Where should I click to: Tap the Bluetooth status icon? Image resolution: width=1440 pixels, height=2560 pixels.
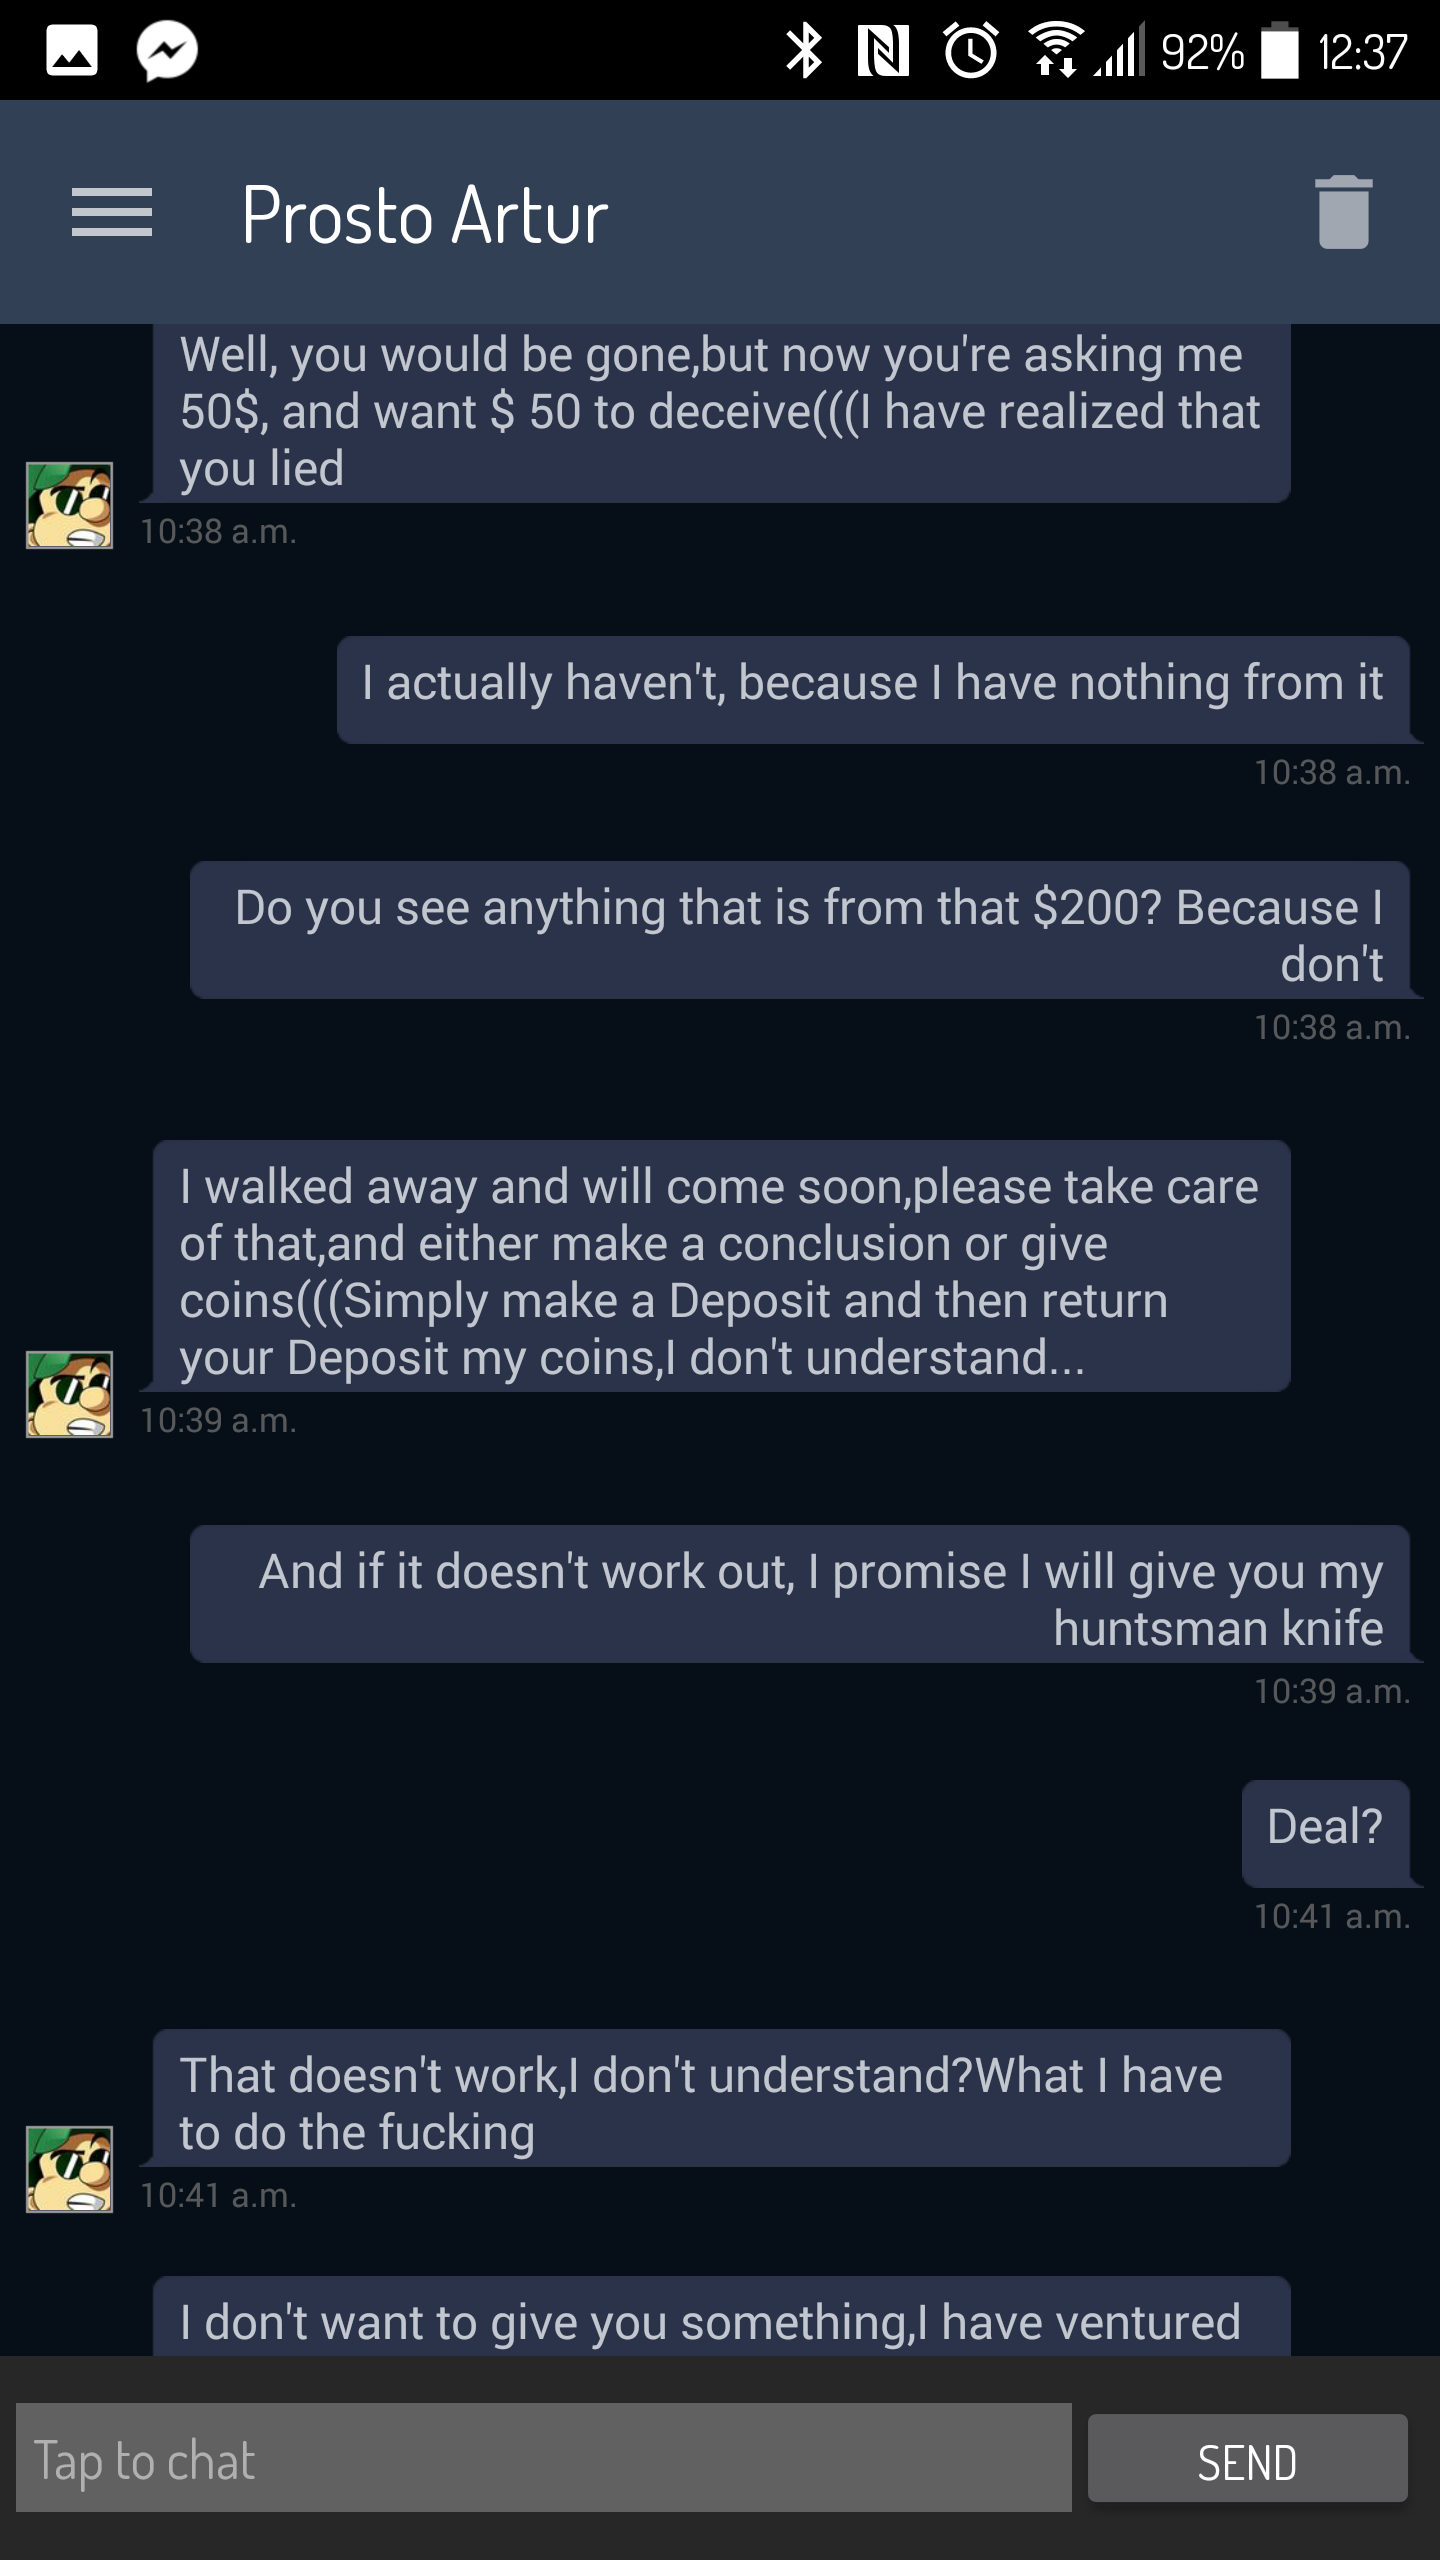804,51
